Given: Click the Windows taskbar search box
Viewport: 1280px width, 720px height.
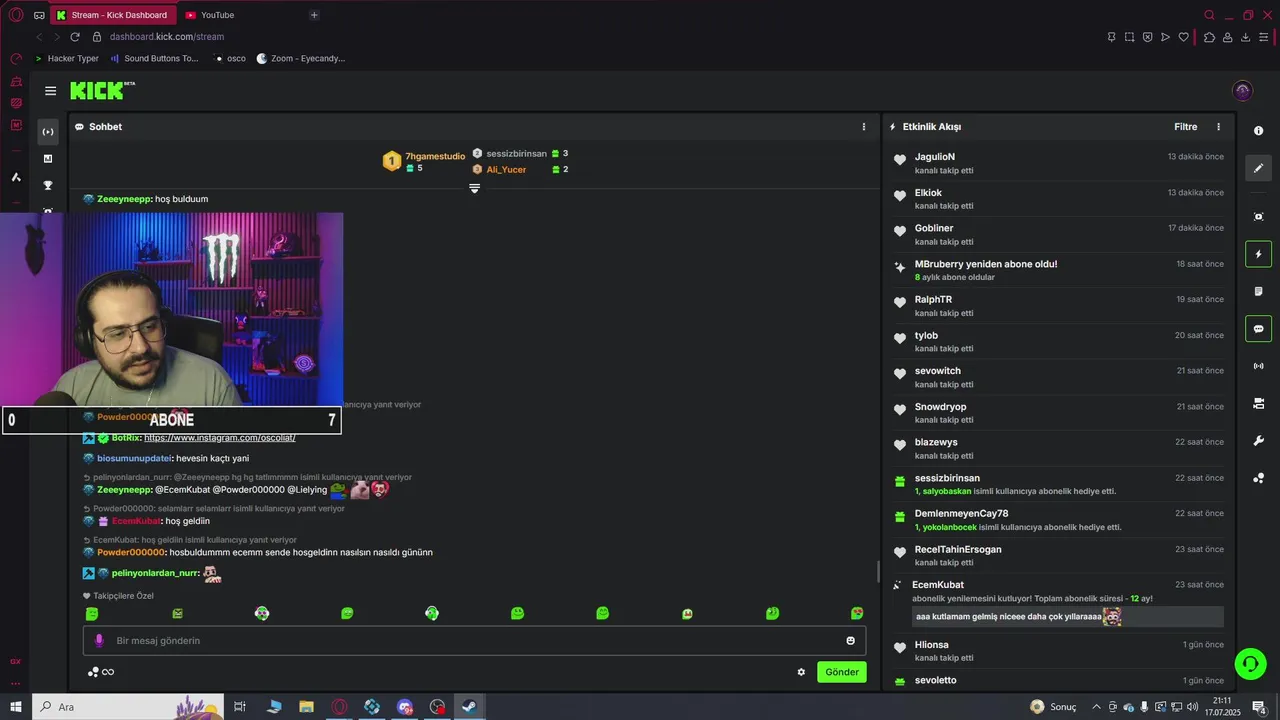Looking at the screenshot, I should point(128,707).
